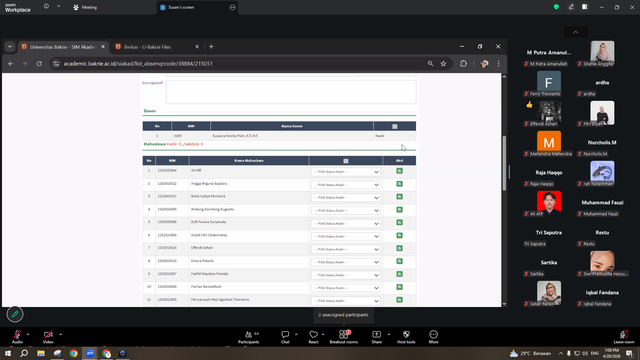Open the status dropdown for Angga Wiguna Saputra
Image resolution: width=640 pixels, height=360 pixels.
[346, 185]
